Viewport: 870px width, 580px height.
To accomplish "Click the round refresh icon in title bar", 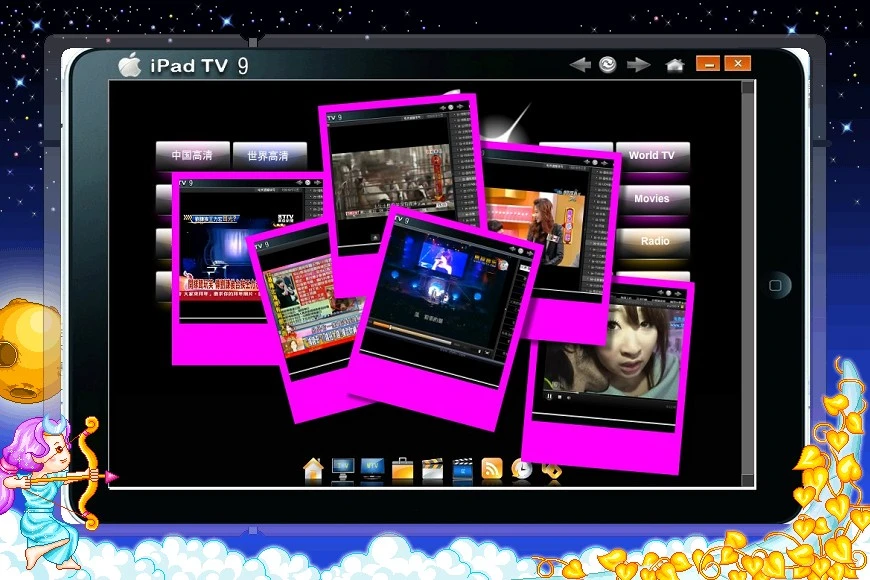I will tap(608, 65).
